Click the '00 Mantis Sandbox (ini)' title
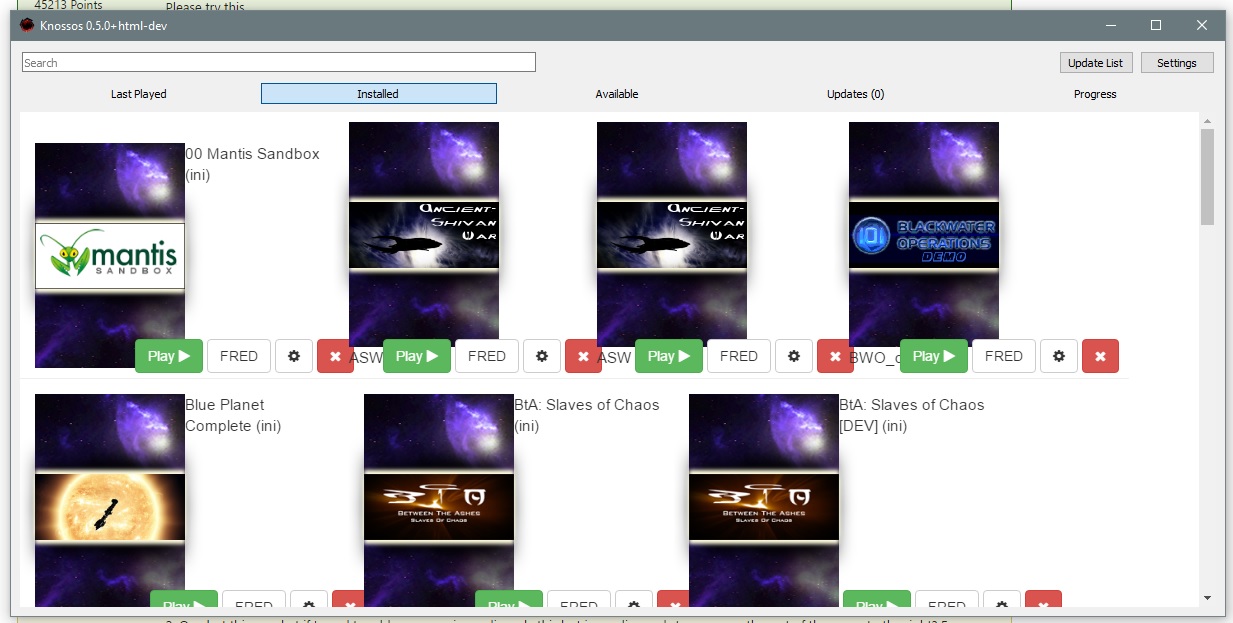 point(252,164)
